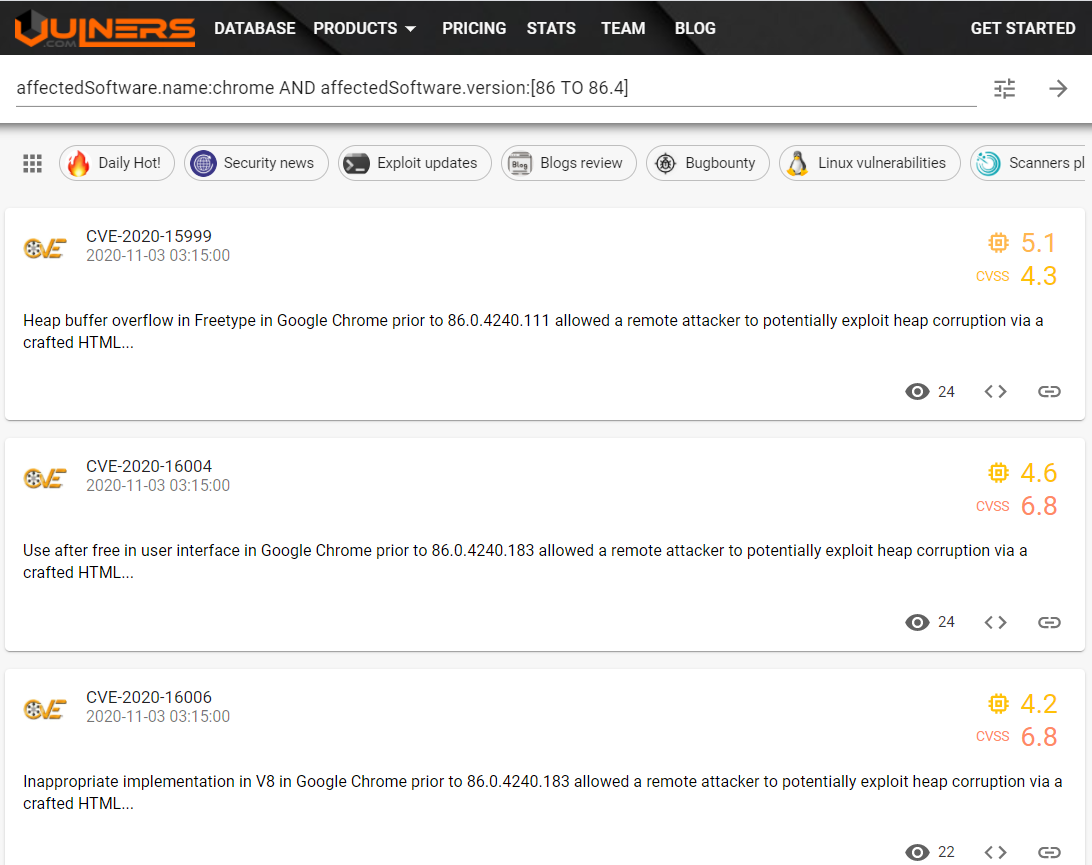The width and height of the screenshot is (1092, 865).
Task: Open the apps grid icon
Action: coord(32,163)
